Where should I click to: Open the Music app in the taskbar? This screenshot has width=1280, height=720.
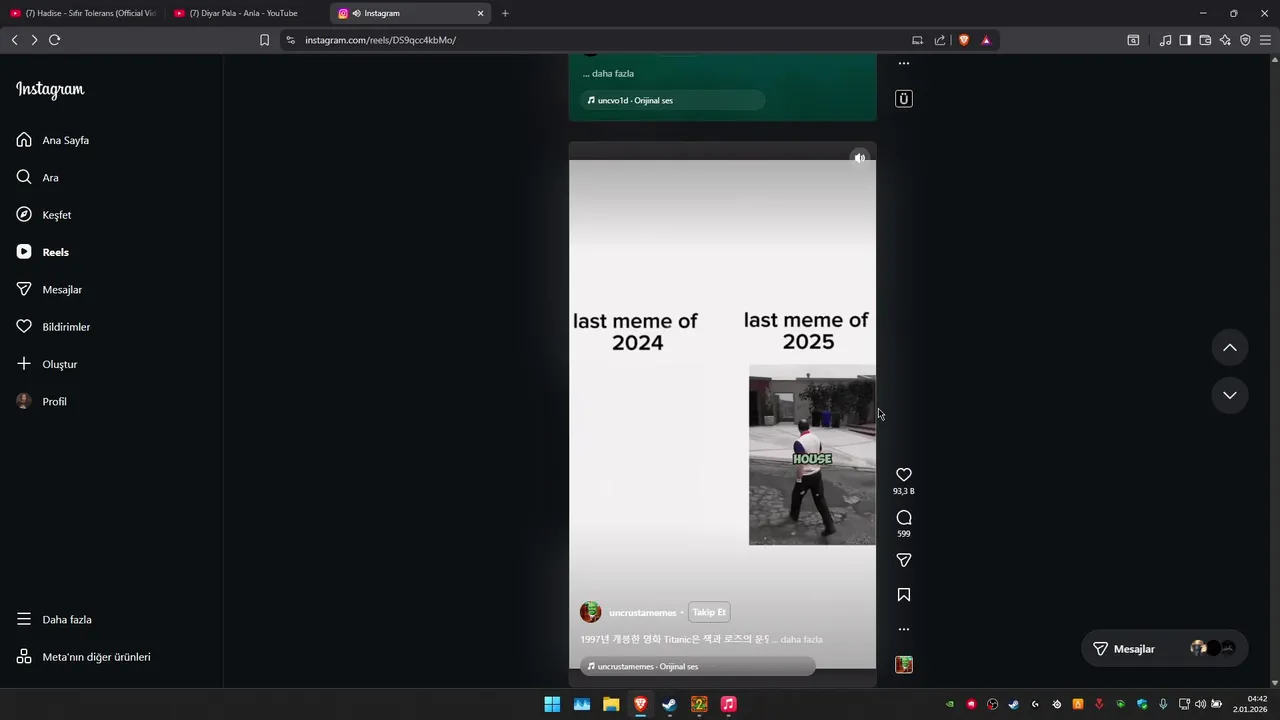(728, 704)
